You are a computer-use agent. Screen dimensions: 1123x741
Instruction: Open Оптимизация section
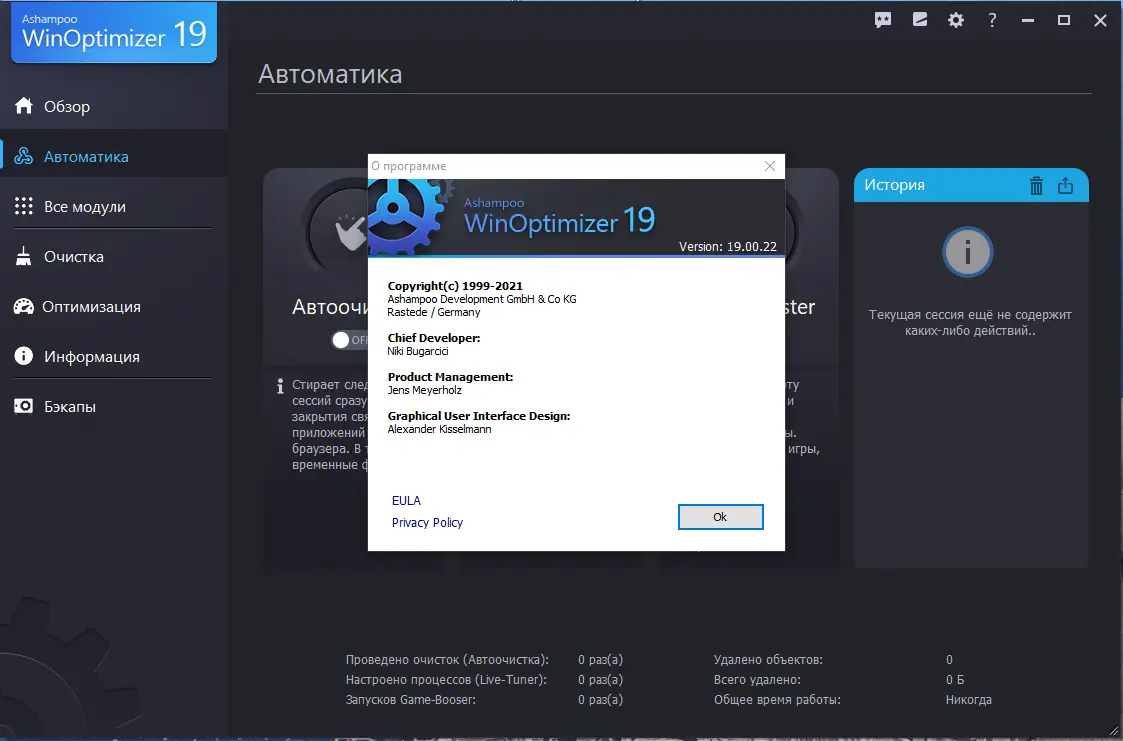point(115,306)
